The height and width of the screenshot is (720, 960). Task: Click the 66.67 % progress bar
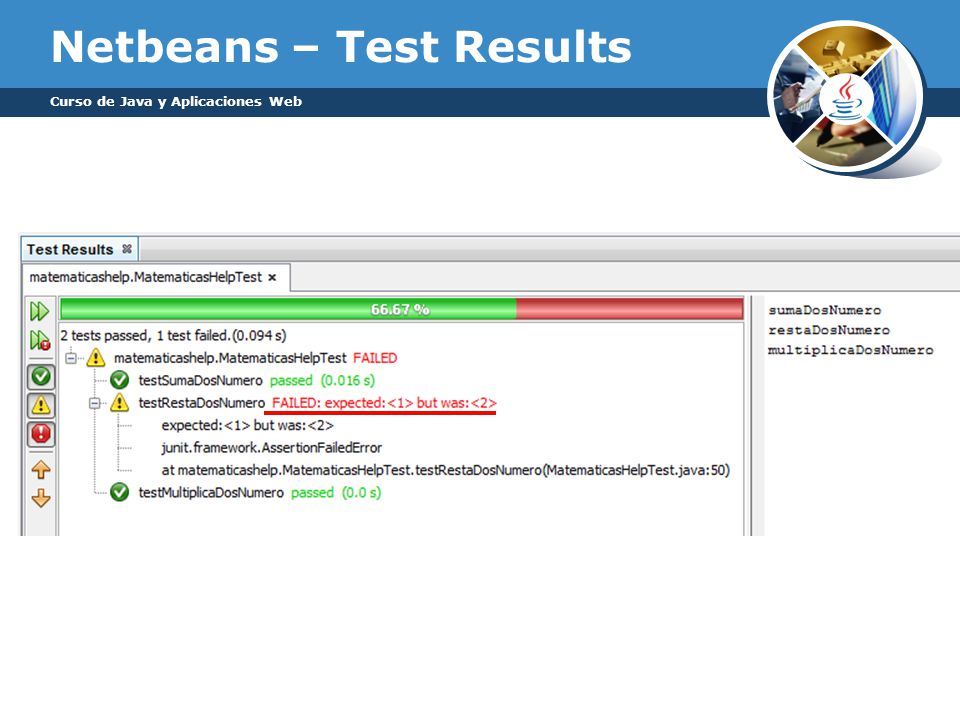(401, 309)
